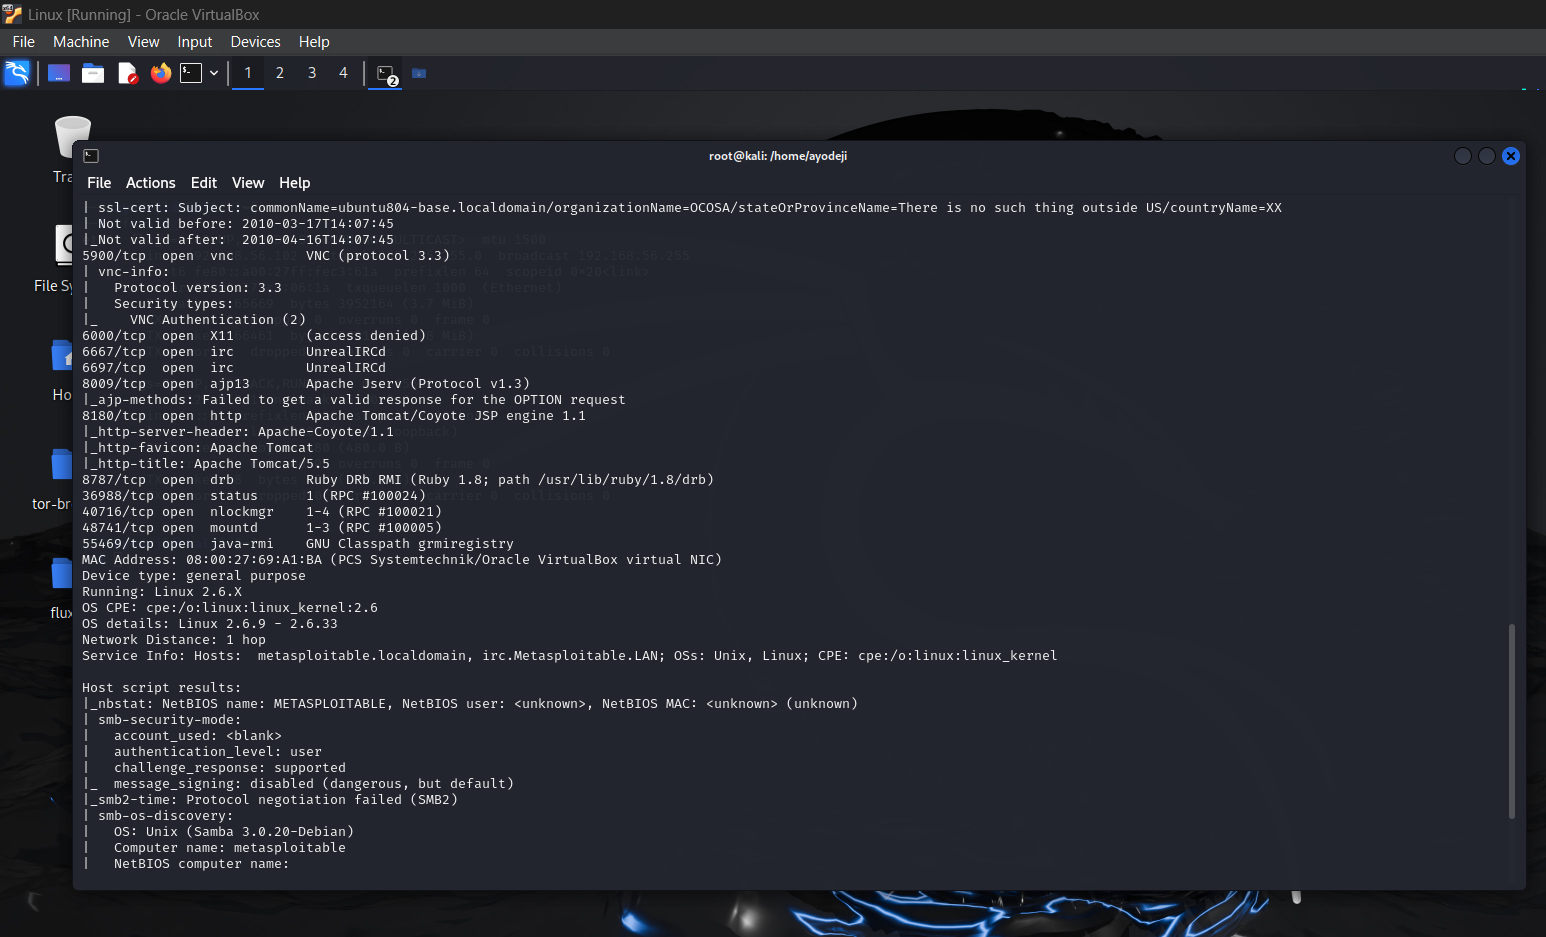Switch to workspace 3
Viewport: 1546px width, 937px height.
312,73
